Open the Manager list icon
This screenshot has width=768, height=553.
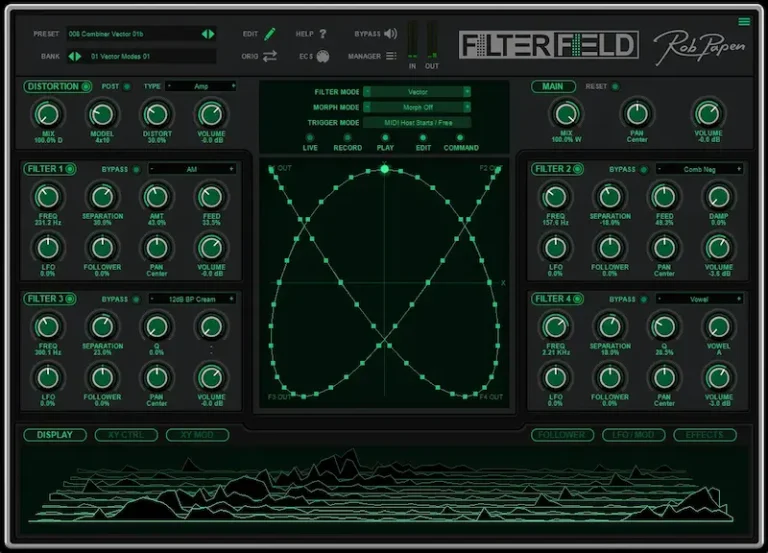pos(391,56)
